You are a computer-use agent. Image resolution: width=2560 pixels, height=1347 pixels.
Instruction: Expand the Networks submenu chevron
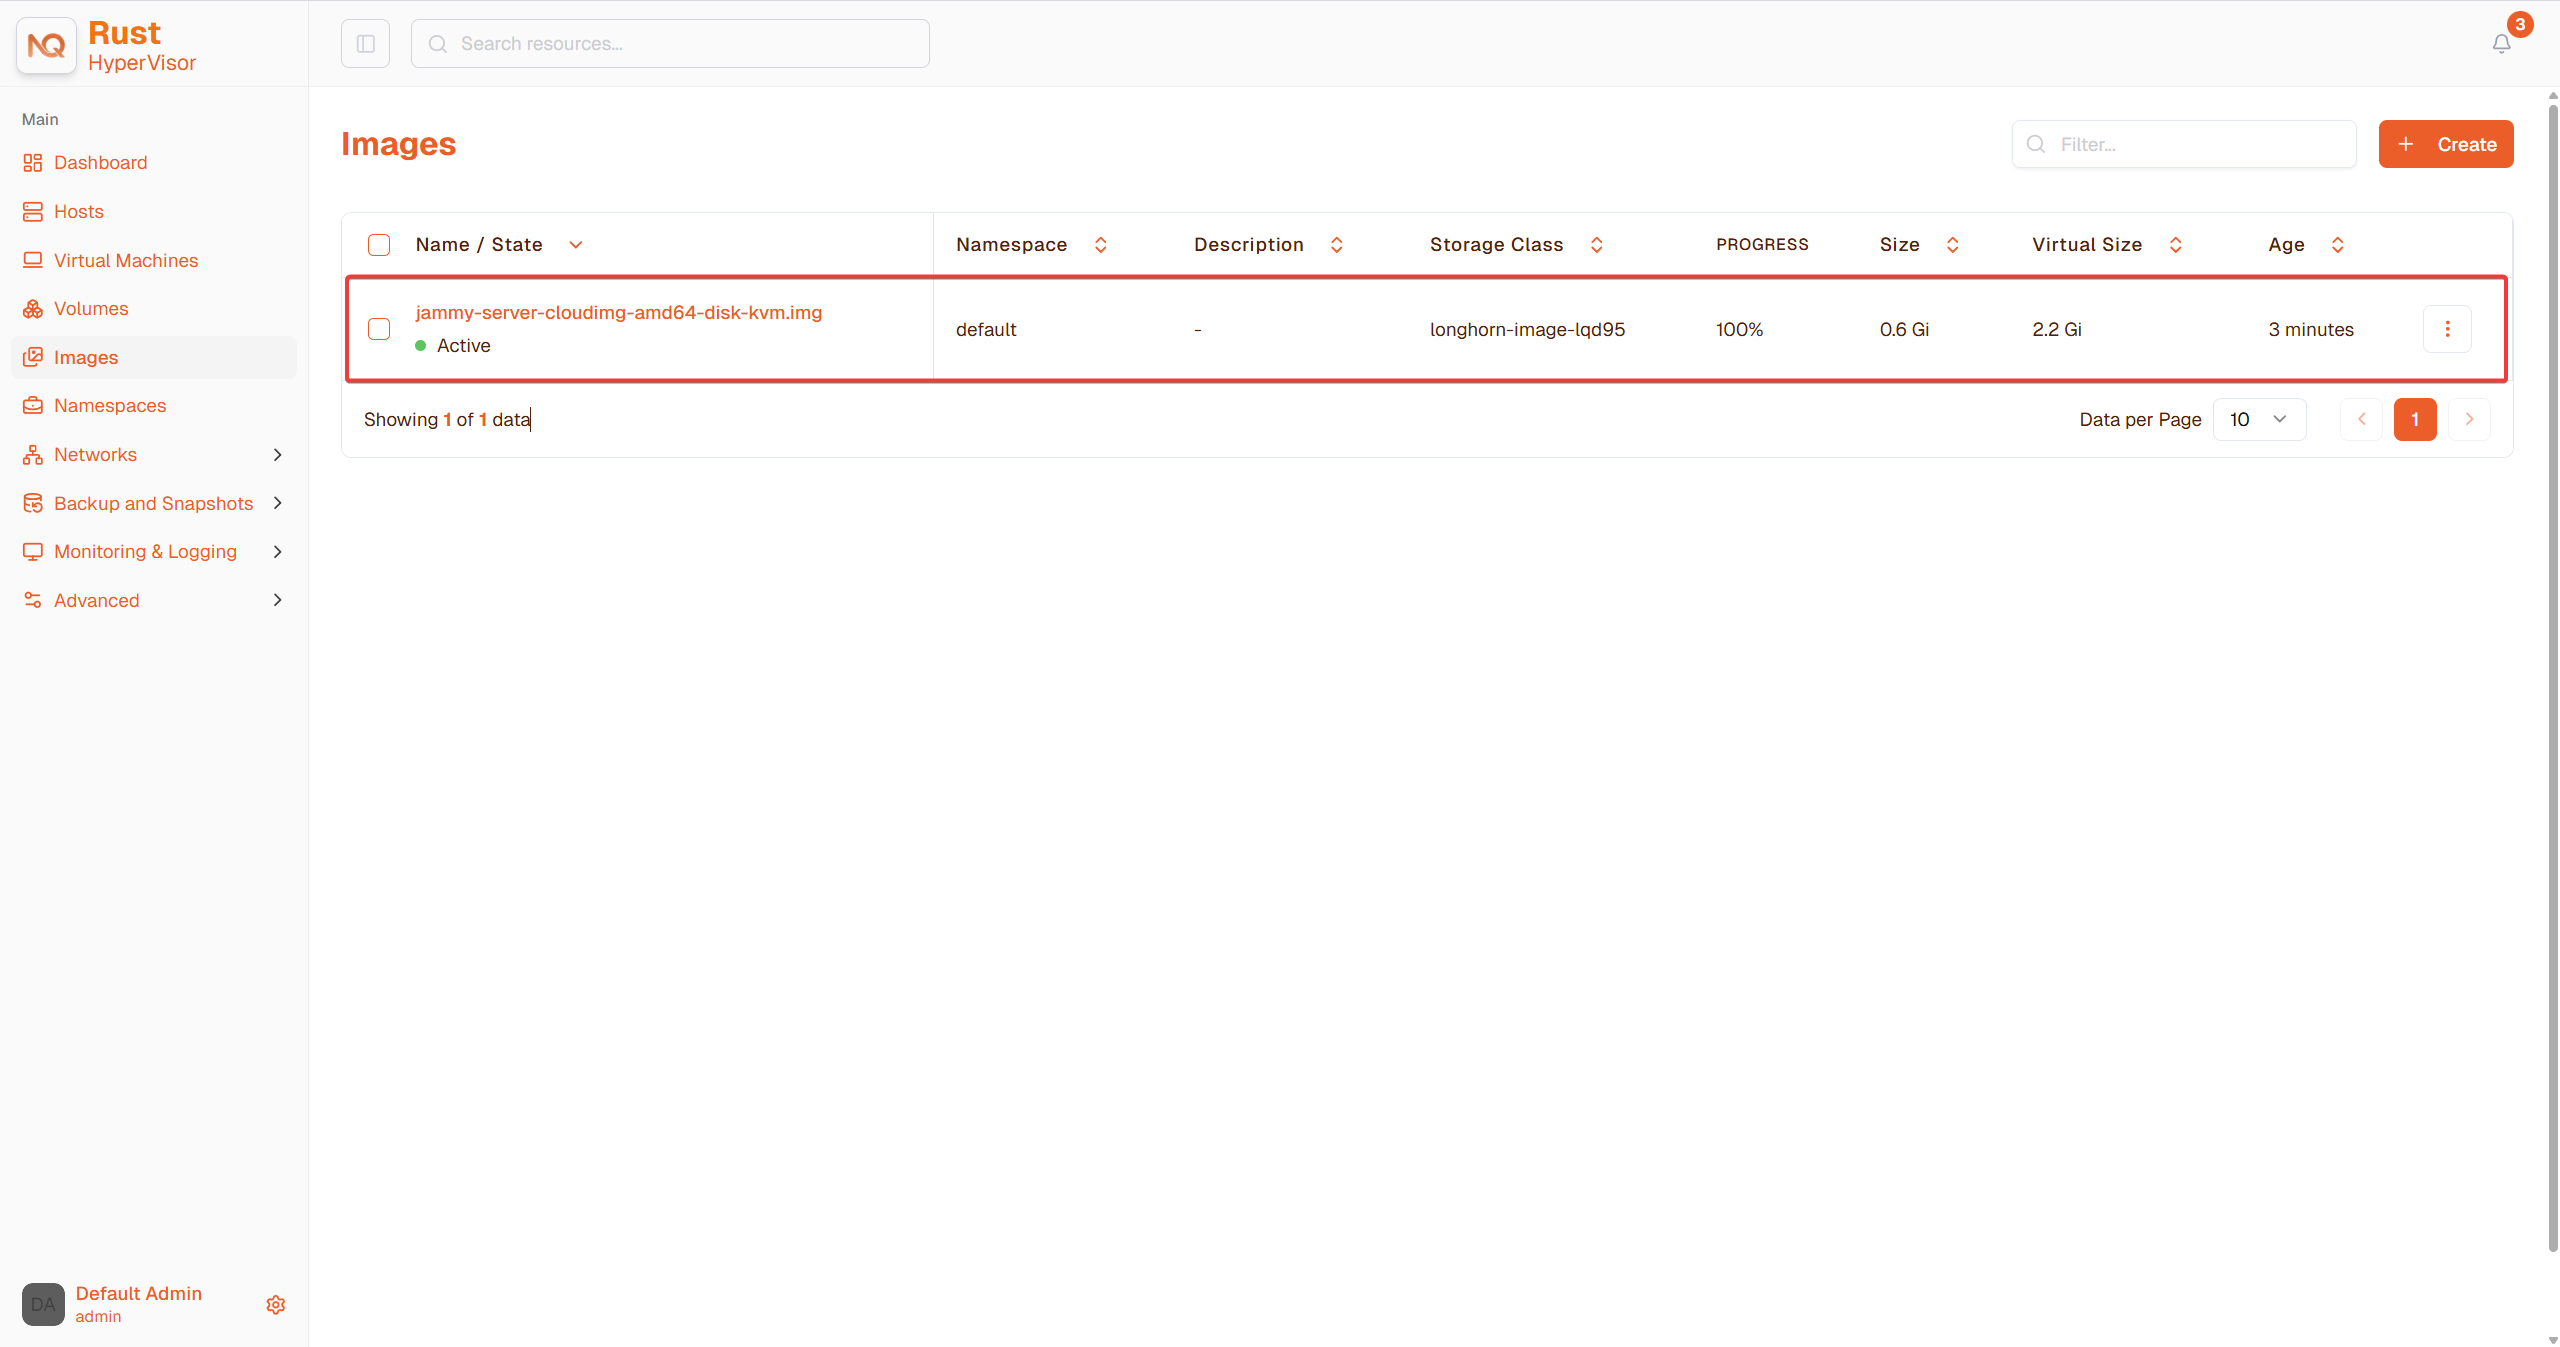pos(278,455)
